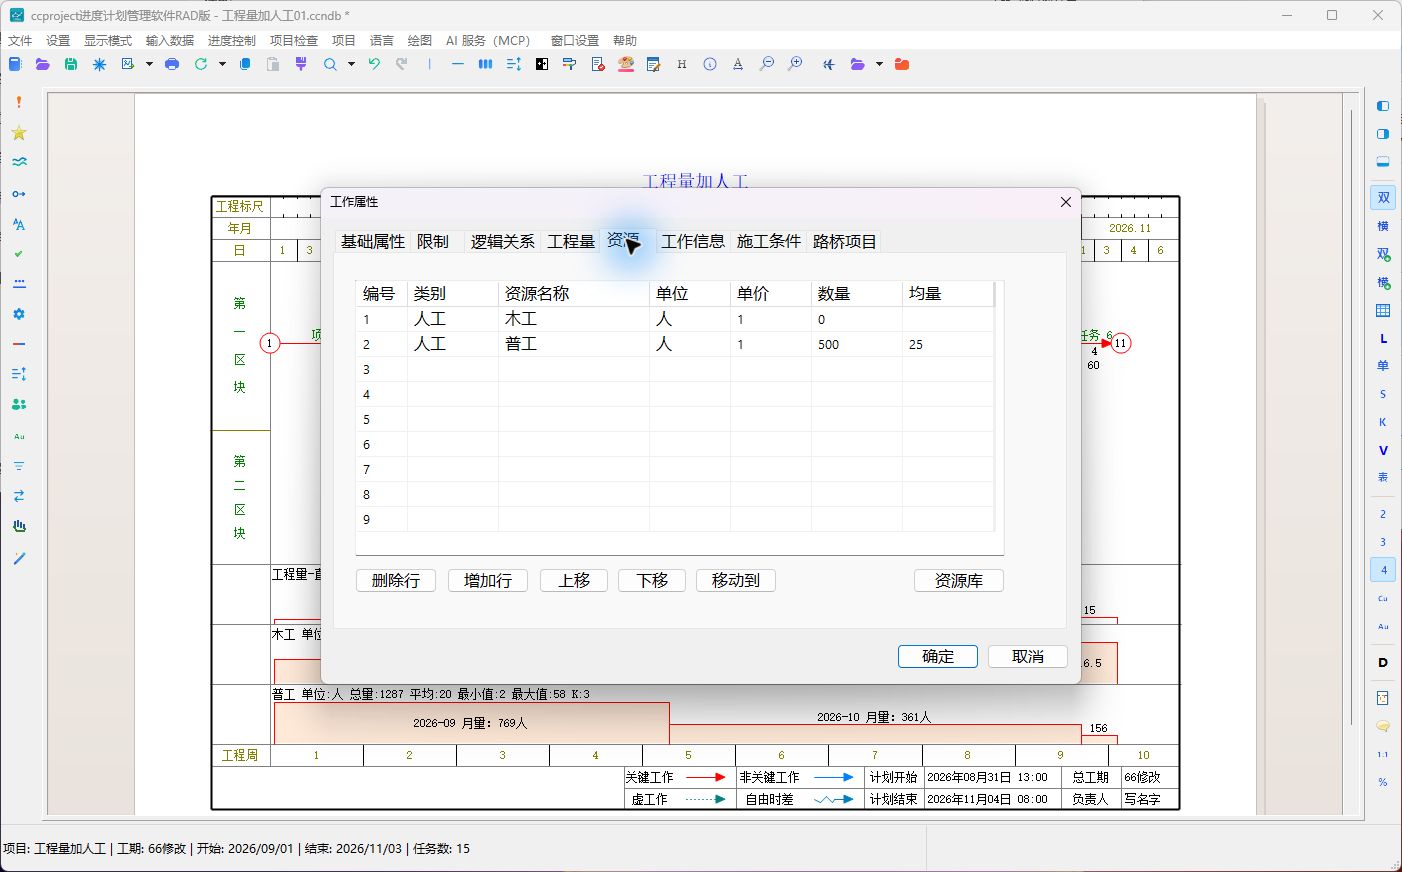Image resolution: width=1402 pixels, height=872 pixels.
Task: Click the percent icon in the right sidebar
Action: [1383, 782]
